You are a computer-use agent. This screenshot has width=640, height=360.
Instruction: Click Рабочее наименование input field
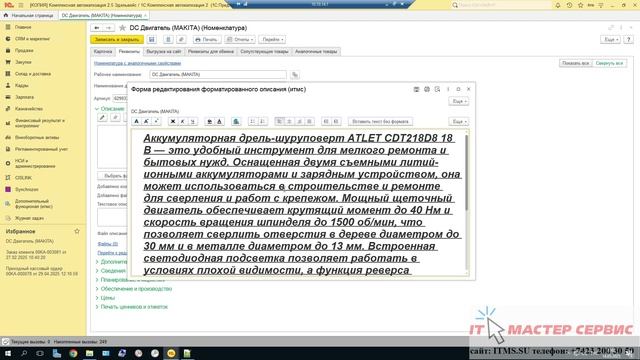point(218,75)
